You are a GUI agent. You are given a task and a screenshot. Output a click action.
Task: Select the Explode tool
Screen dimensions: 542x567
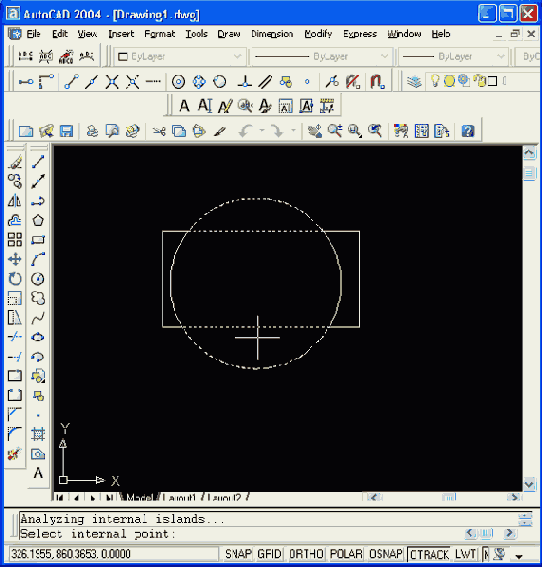click(x=15, y=453)
